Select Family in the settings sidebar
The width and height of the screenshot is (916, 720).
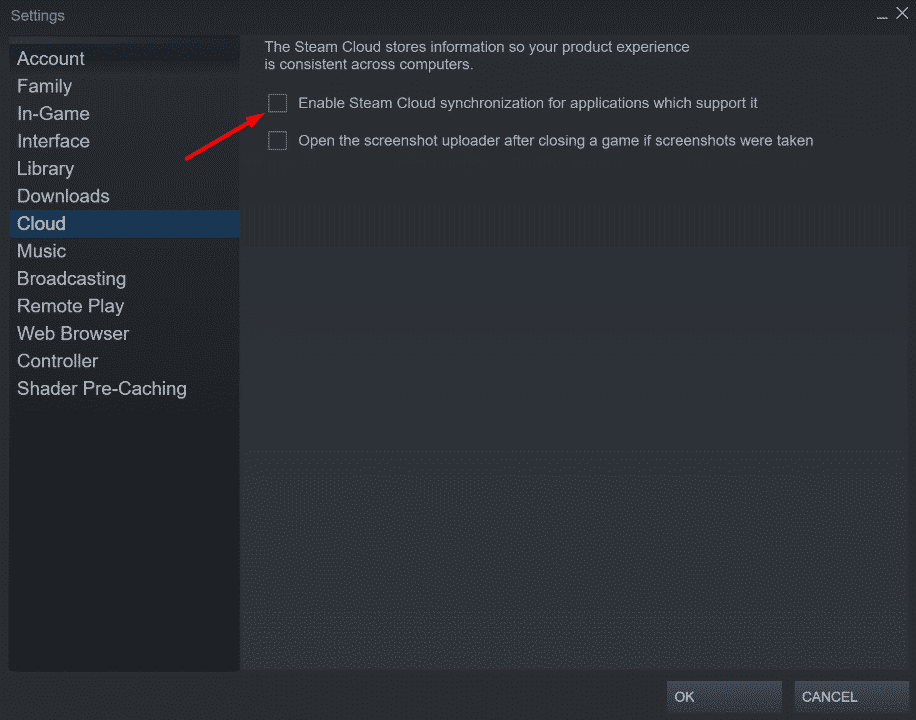click(44, 86)
